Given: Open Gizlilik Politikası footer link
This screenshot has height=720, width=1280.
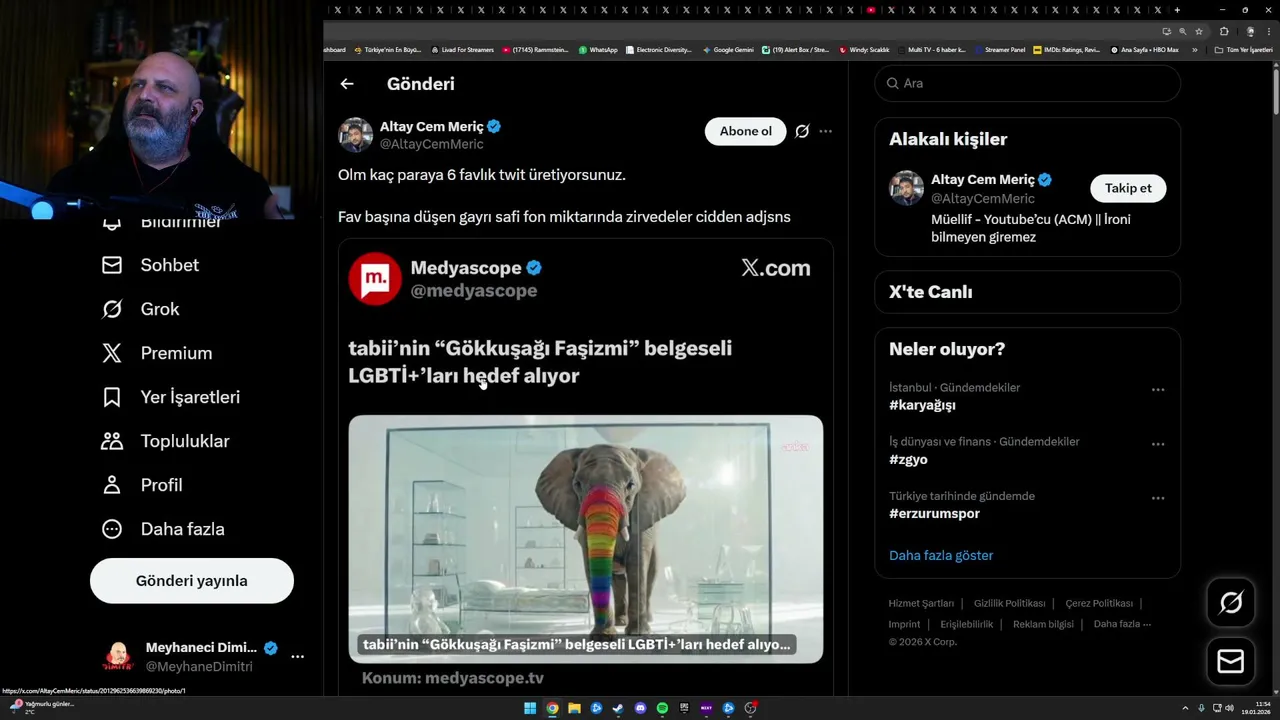Looking at the screenshot, I should pos(1009,603).
